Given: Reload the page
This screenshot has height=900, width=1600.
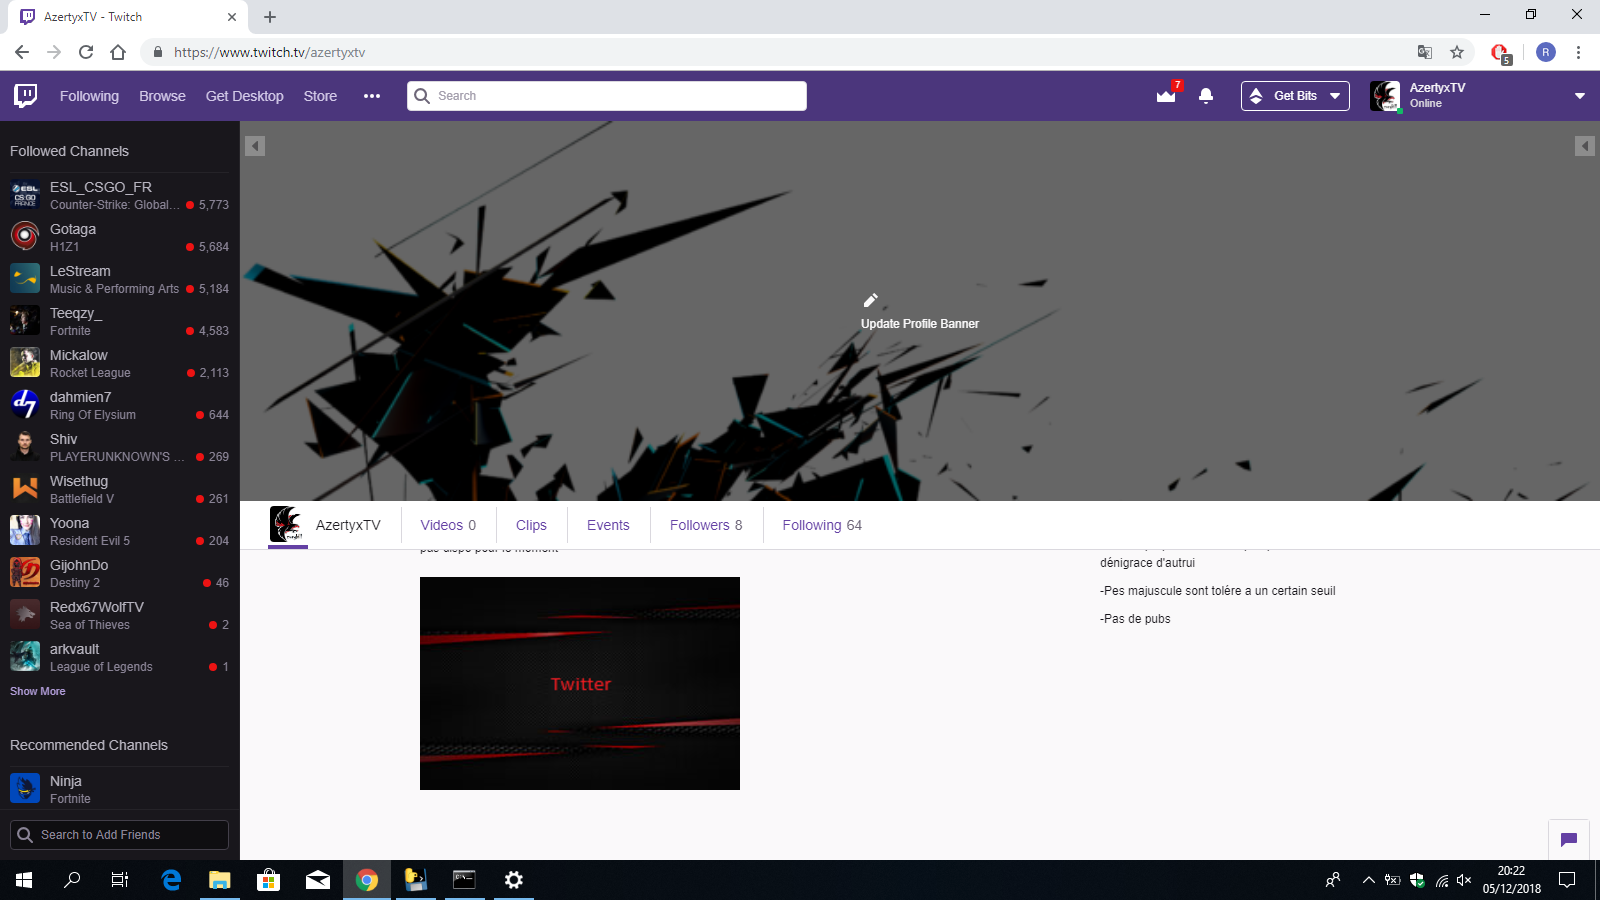Looking at the screenshot, I should (x=86, y=52).
